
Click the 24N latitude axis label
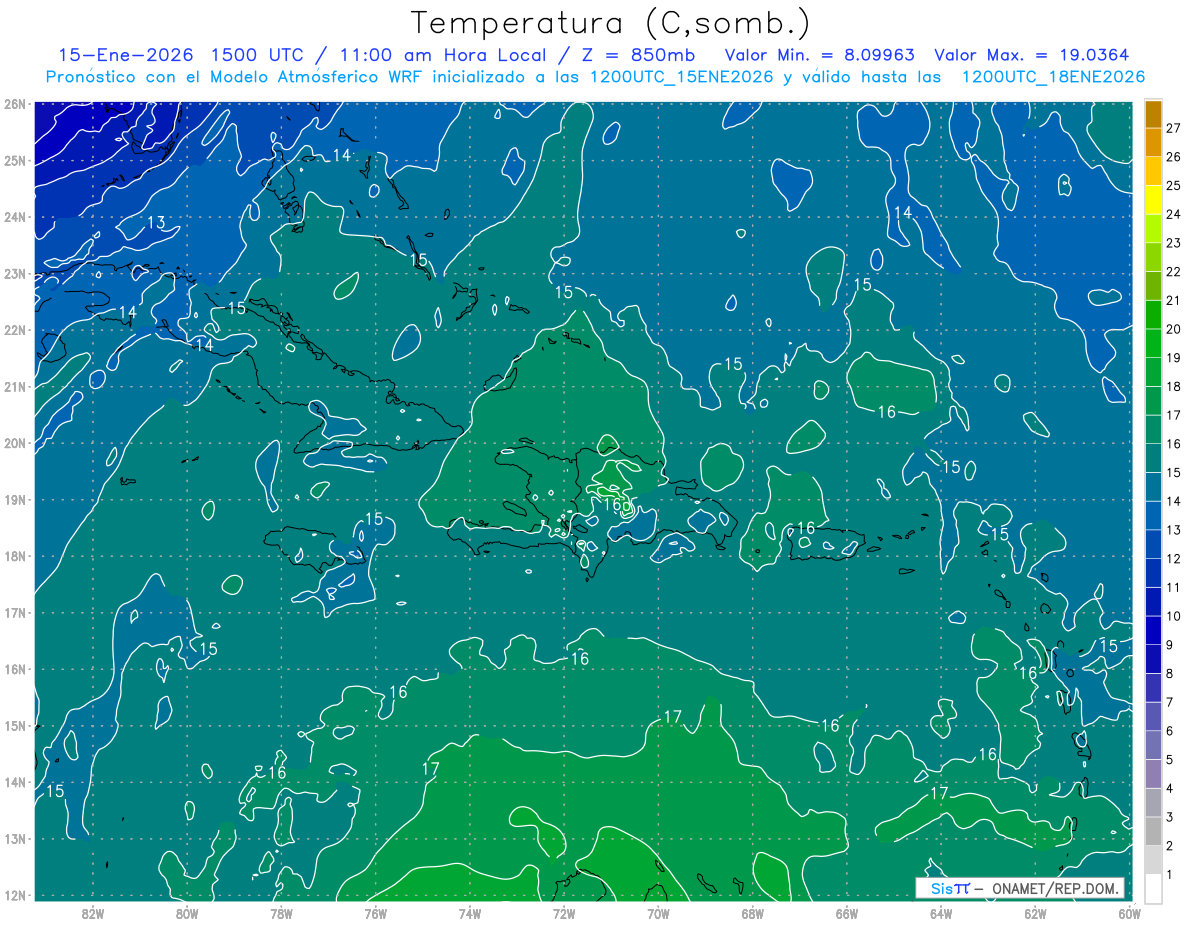(14, 217)
